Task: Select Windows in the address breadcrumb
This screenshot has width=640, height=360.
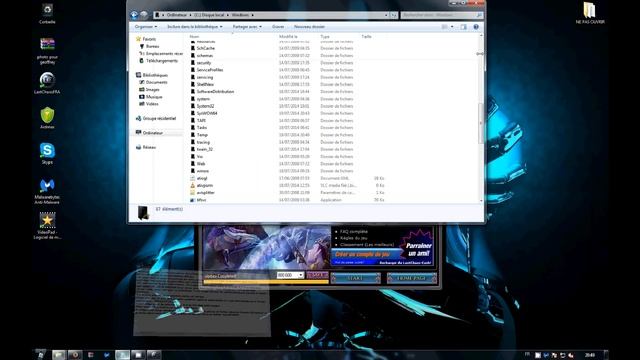Action: tap(240, 15)
